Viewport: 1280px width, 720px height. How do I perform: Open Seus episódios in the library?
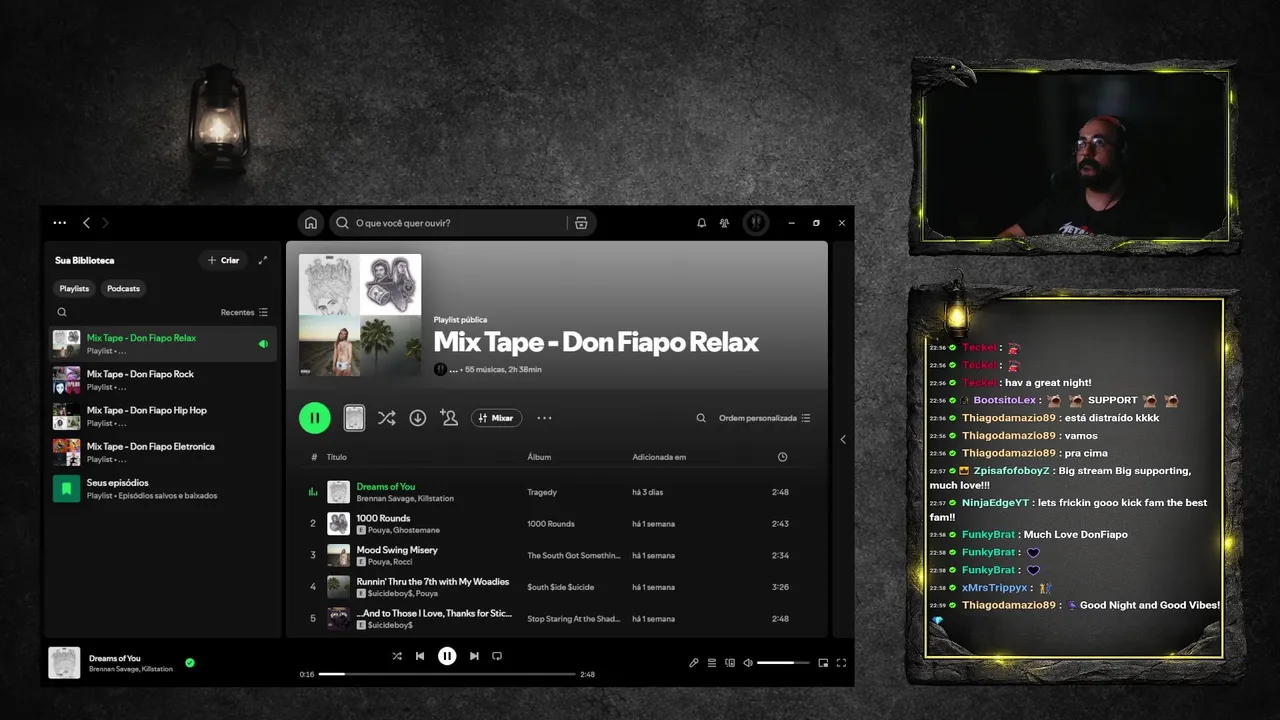pos(163,488)
